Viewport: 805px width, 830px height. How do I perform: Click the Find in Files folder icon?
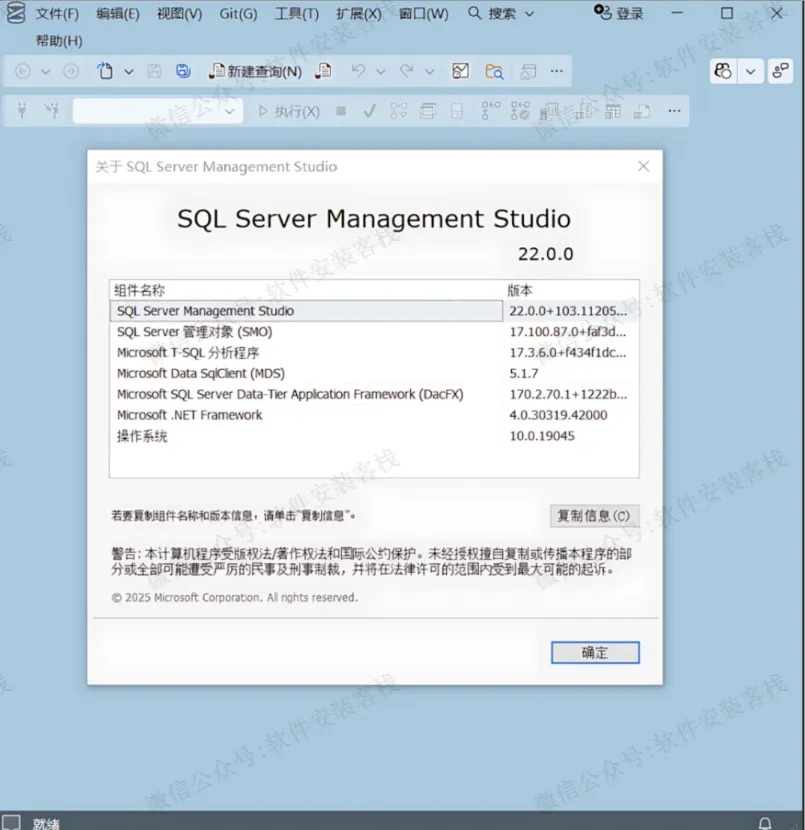pyautogui.click(x=494, y=71)
